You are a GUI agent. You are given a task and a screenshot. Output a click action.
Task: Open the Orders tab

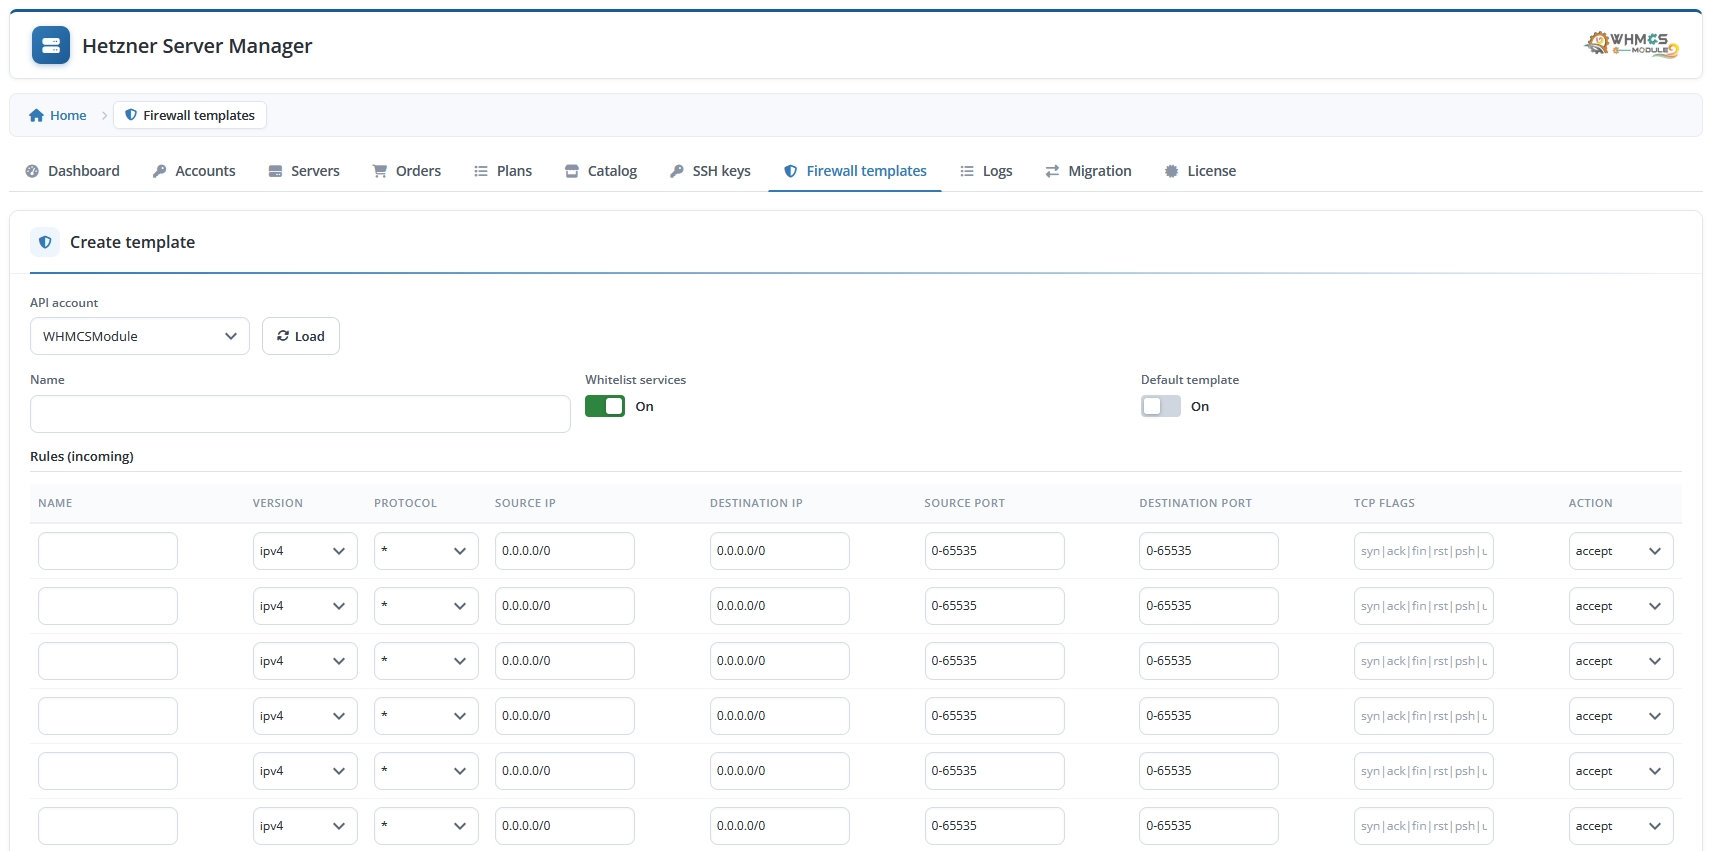[407, 171]
